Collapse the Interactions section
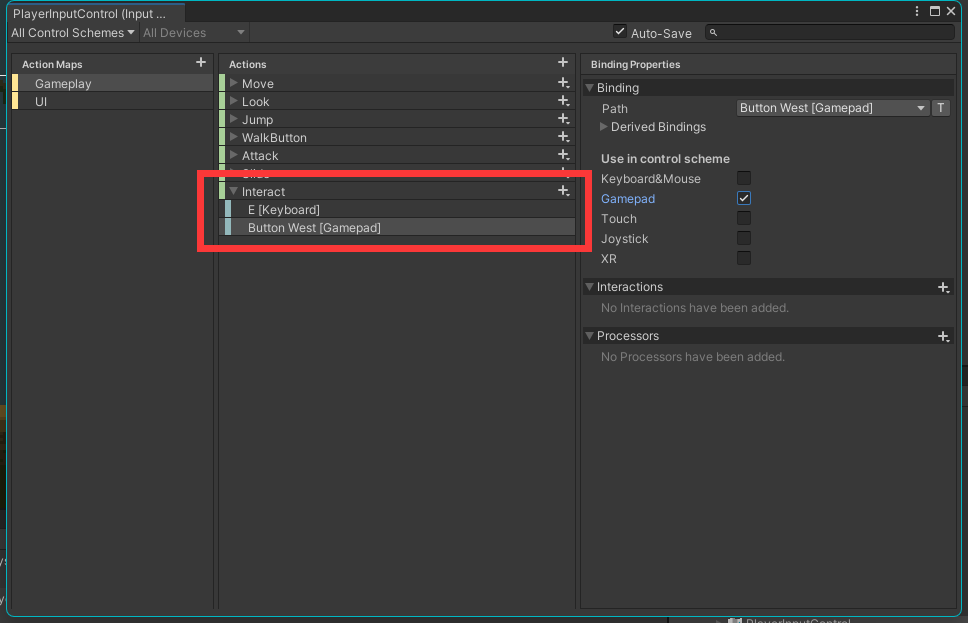 point(590,286)
